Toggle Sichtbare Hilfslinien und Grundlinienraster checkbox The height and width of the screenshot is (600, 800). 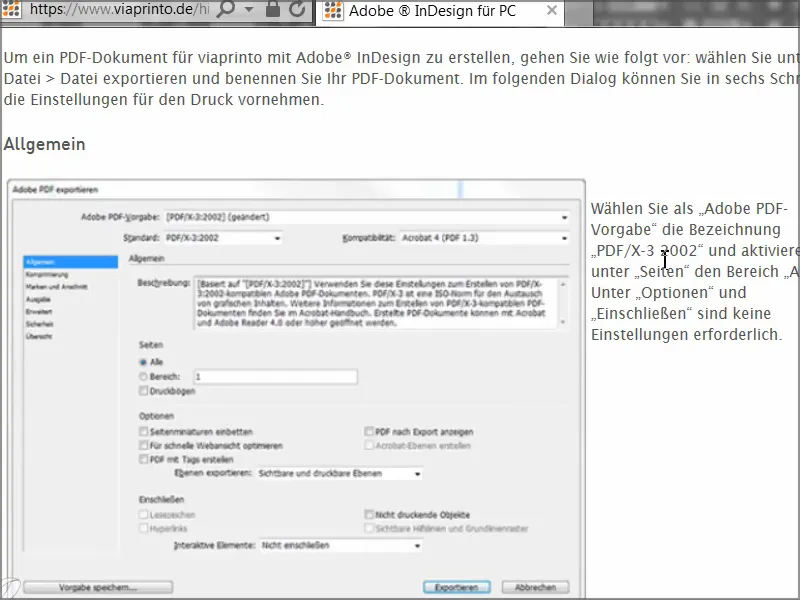pyautogui.click(x=369, y=528)
